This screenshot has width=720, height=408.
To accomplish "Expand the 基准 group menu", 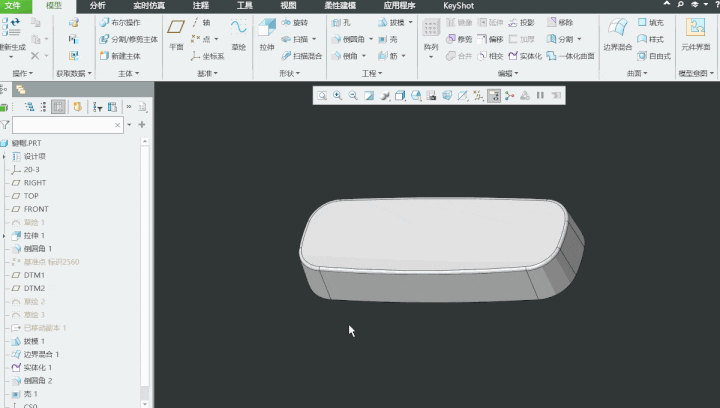I will (208, 73).
